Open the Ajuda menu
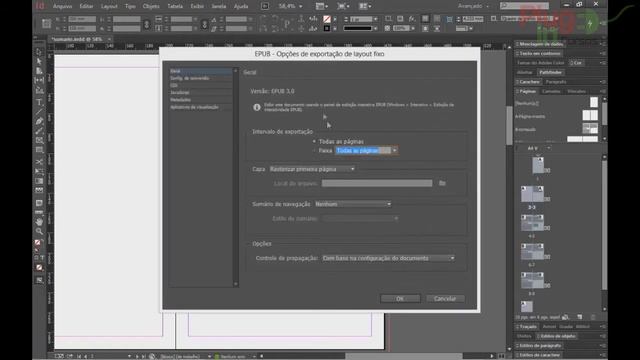 (x=241, y=7)
